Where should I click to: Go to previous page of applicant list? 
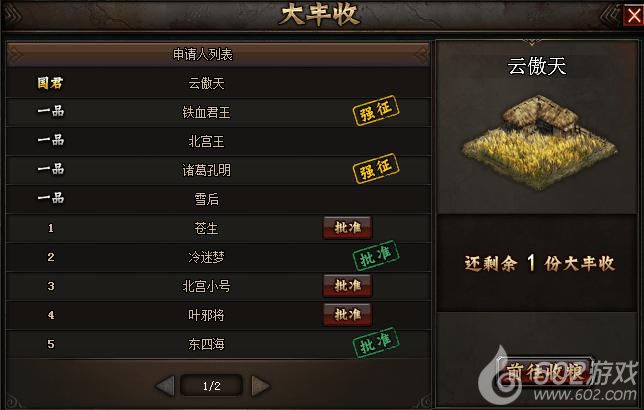point(165,386)
